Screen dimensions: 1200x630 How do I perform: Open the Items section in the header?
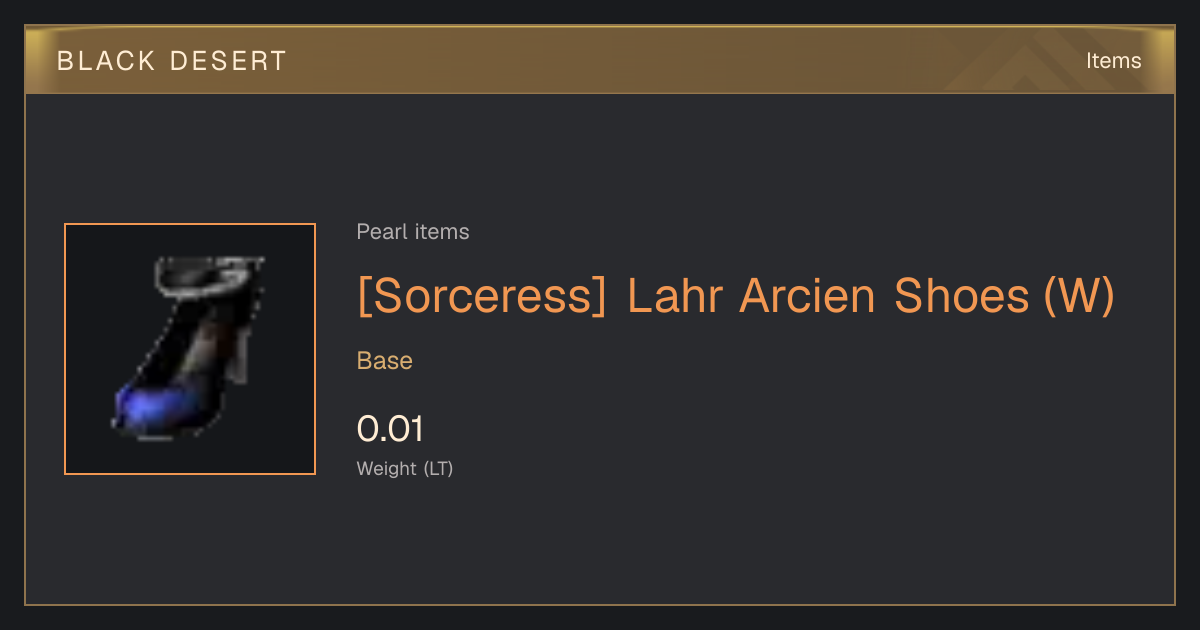(1113, 61)
